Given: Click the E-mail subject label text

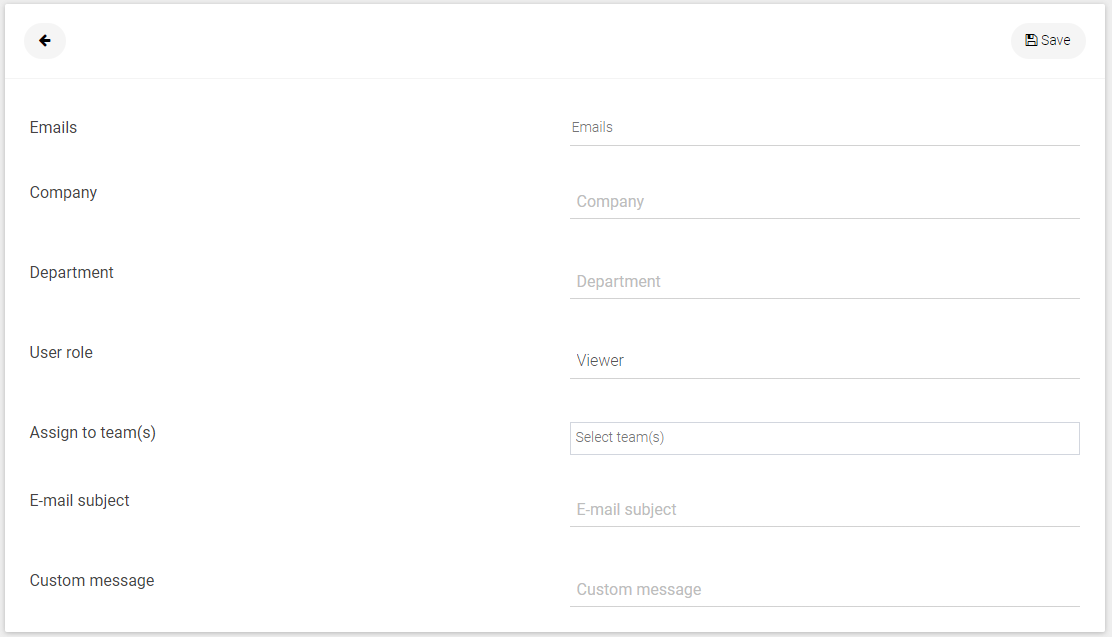Looking at the screenshot, I should 79,501.
